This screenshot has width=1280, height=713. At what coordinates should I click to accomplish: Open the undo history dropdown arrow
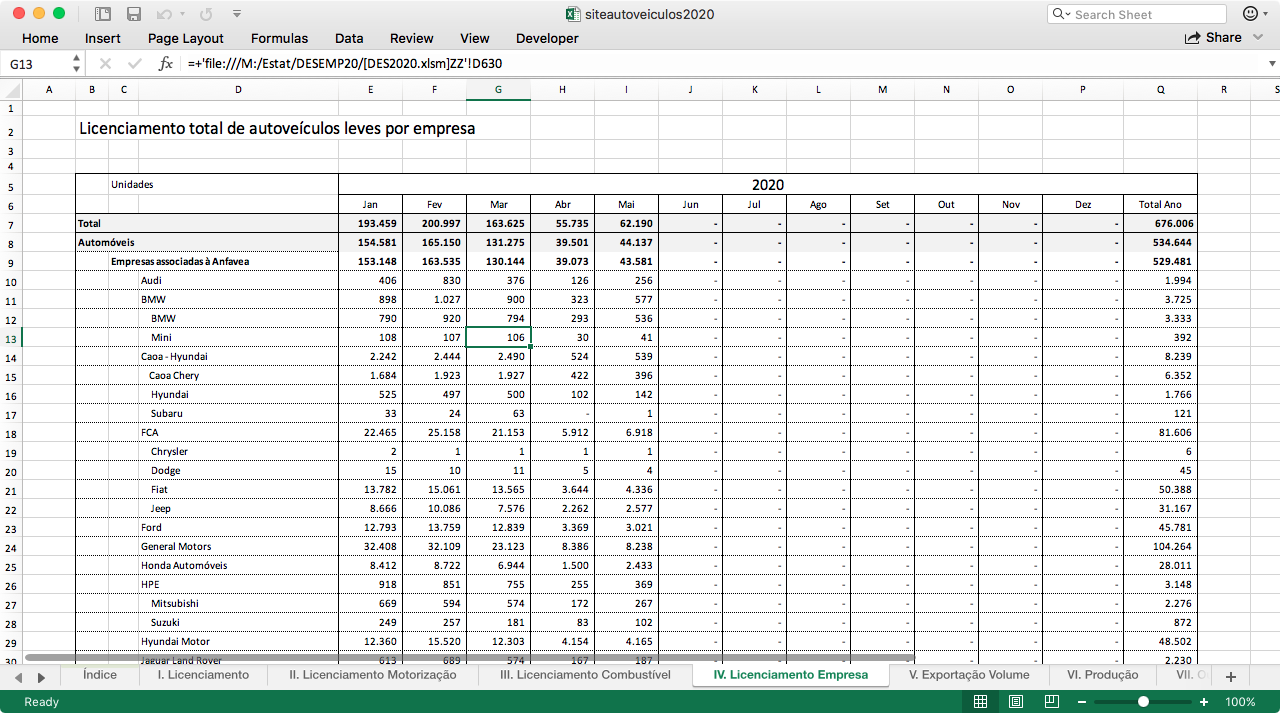(x=181, y=14)
